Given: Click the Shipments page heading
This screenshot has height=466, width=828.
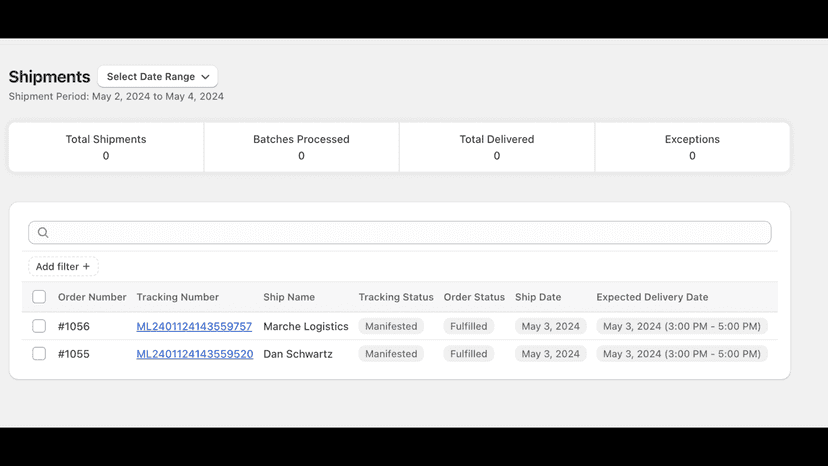Looking at the screenshot, I should point(50,77).
